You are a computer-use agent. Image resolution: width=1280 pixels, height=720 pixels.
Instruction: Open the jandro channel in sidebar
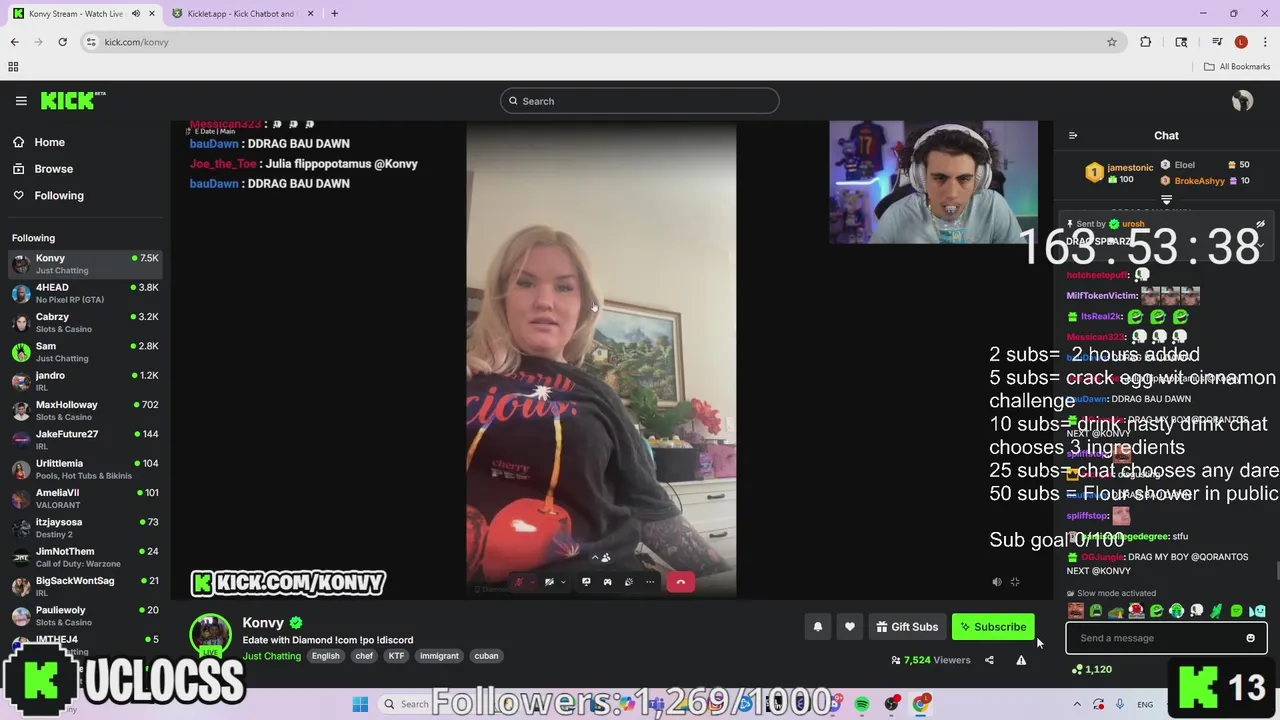pos(85,381)
